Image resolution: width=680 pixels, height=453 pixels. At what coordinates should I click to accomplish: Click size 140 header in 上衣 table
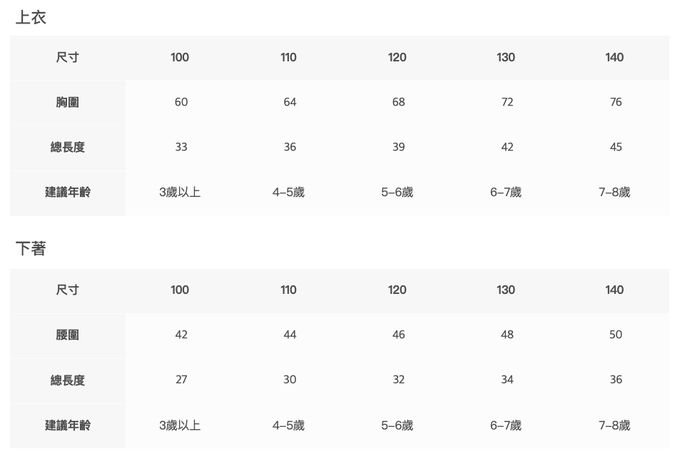point(615,57)
